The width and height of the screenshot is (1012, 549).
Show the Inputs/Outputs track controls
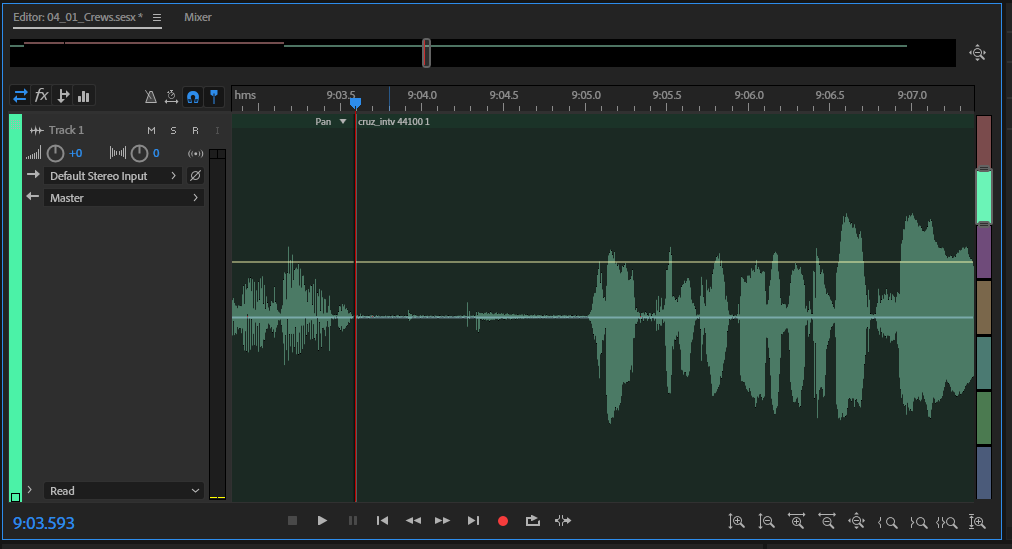(x=20, y=96)
